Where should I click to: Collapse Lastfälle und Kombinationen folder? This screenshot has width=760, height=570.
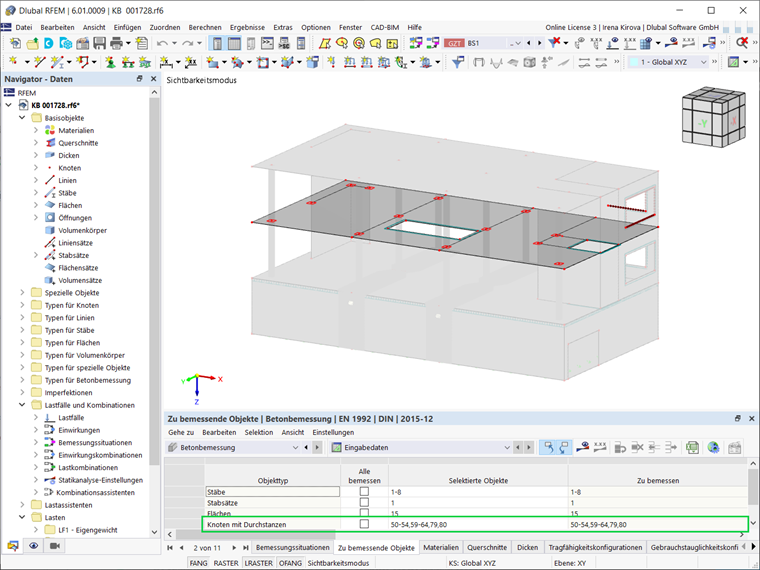22,405
